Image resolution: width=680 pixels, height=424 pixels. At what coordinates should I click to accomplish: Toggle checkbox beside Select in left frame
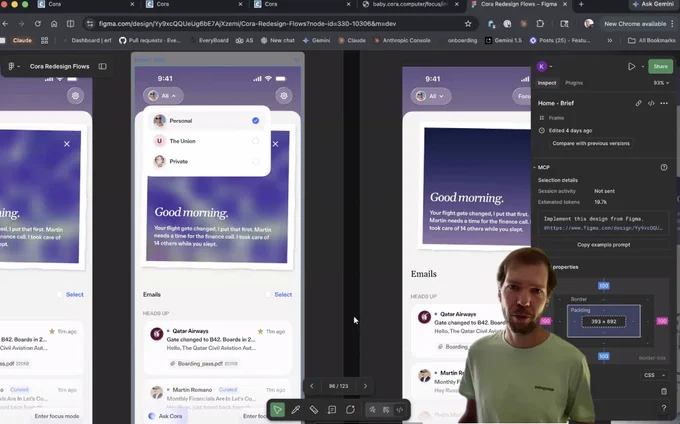click(59, 294)
